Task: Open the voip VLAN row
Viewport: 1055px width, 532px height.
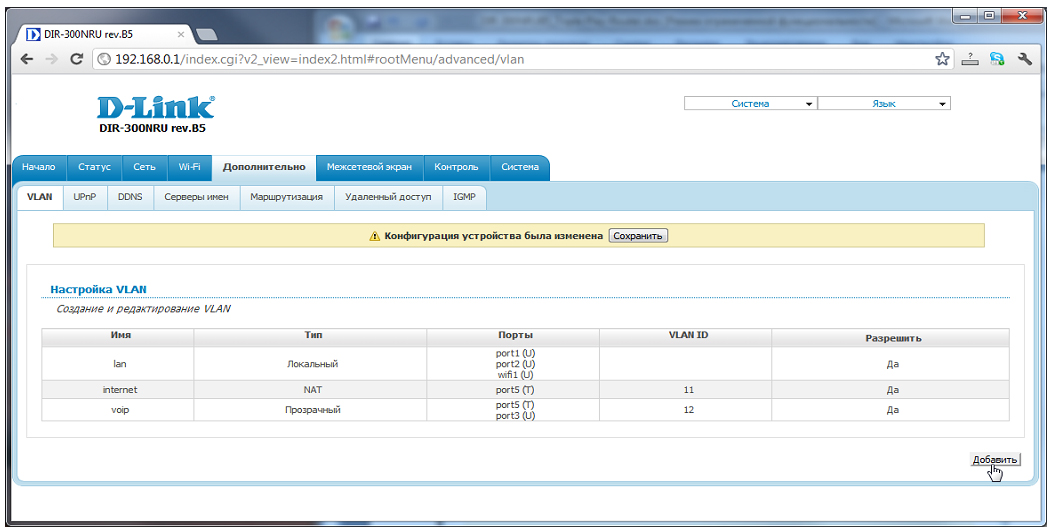Action: [120, 410]
